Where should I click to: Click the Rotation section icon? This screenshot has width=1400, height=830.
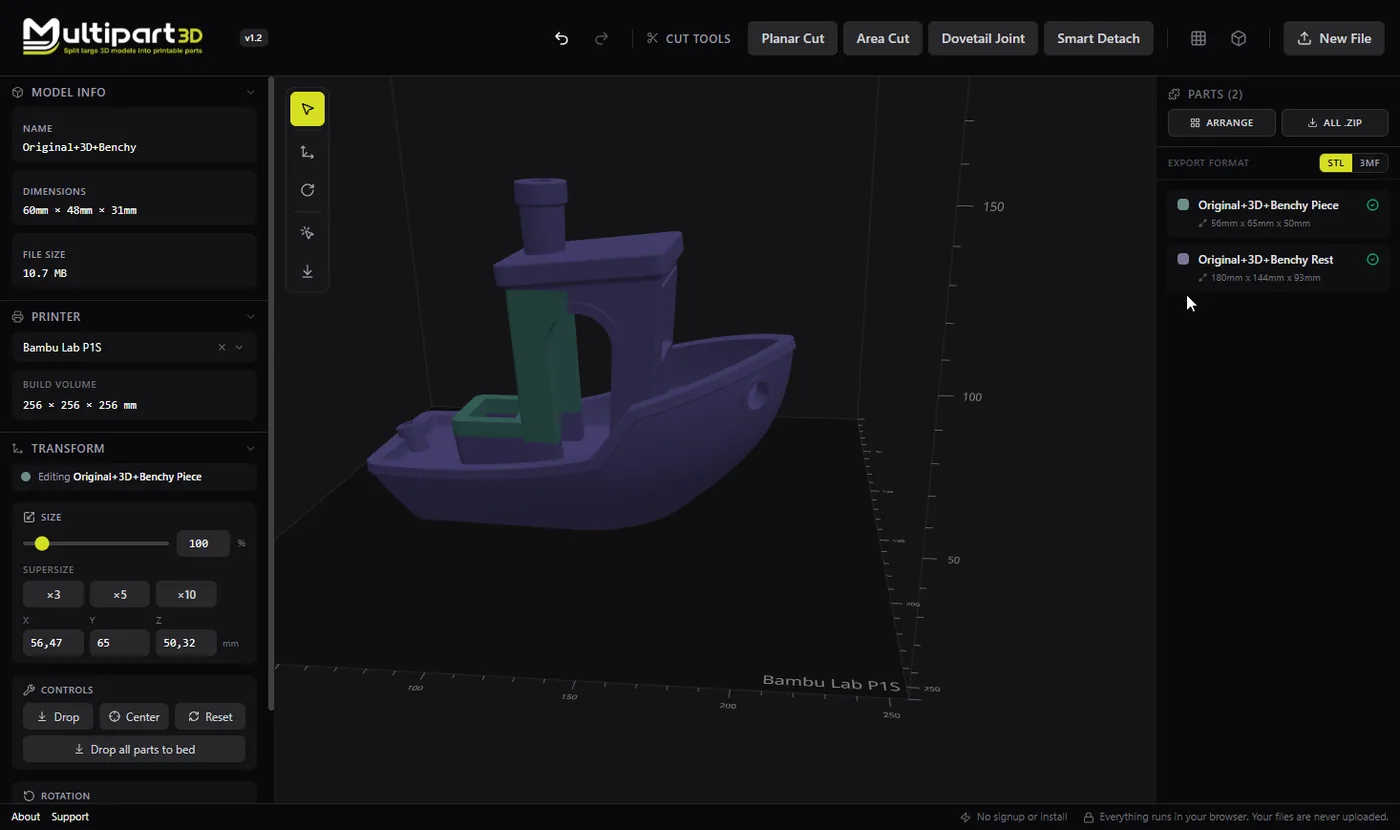pos(29,796)
